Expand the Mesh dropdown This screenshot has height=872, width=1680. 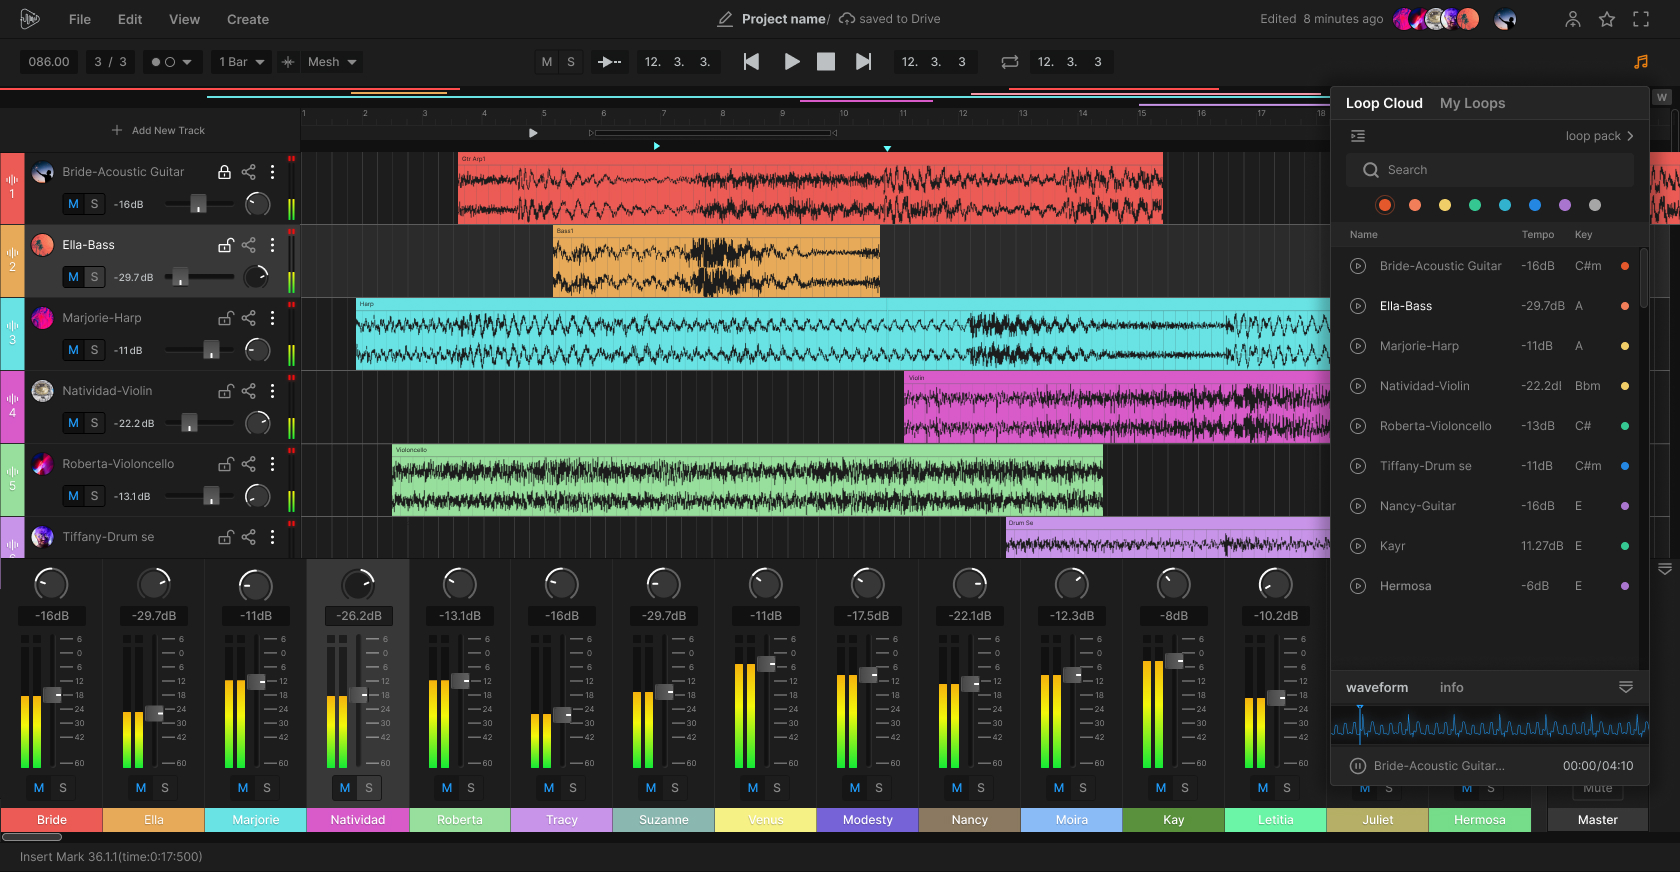click(332, 62)
